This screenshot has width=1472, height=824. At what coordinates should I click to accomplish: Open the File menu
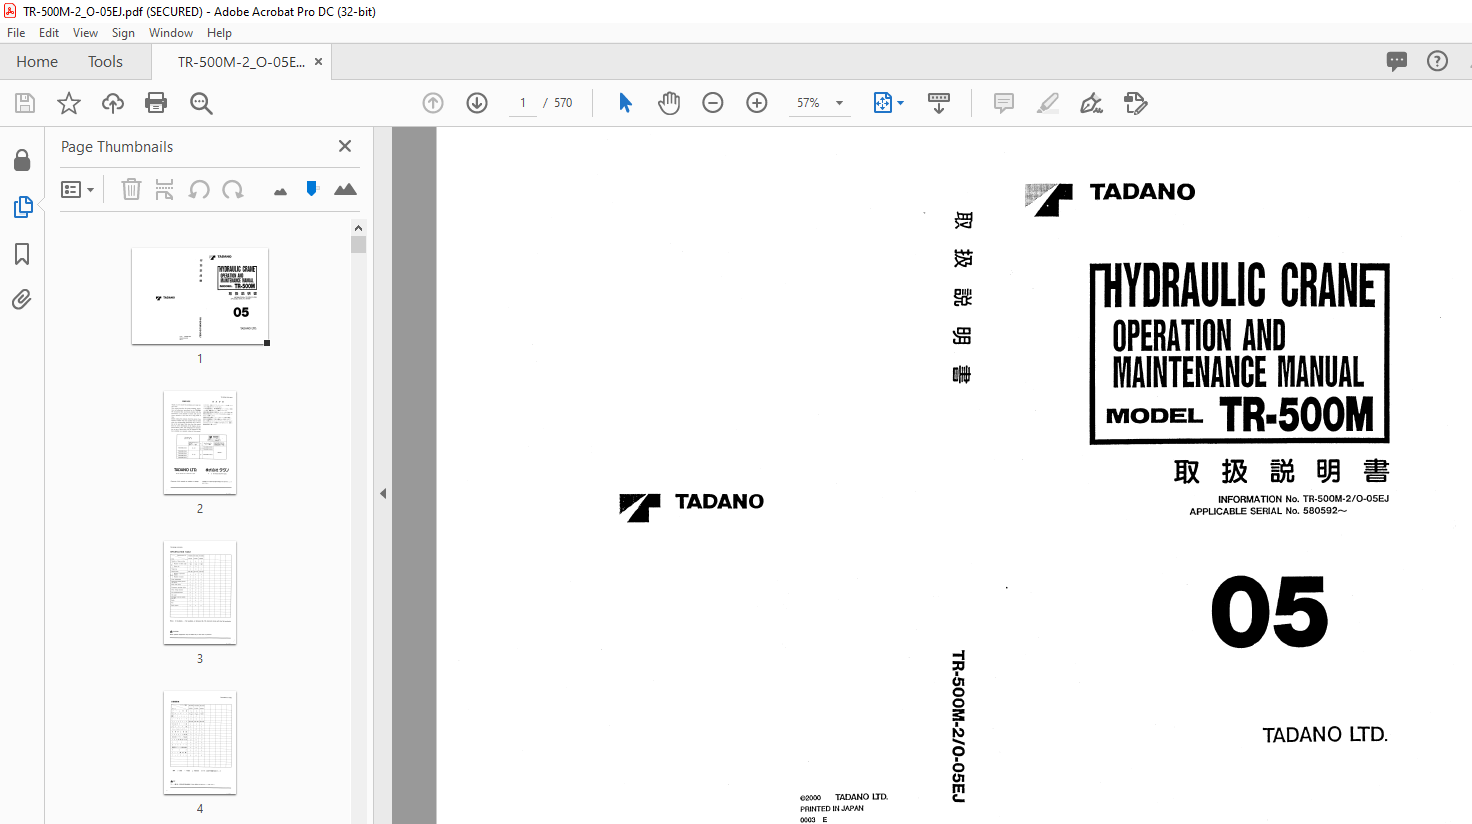[16, 33]
